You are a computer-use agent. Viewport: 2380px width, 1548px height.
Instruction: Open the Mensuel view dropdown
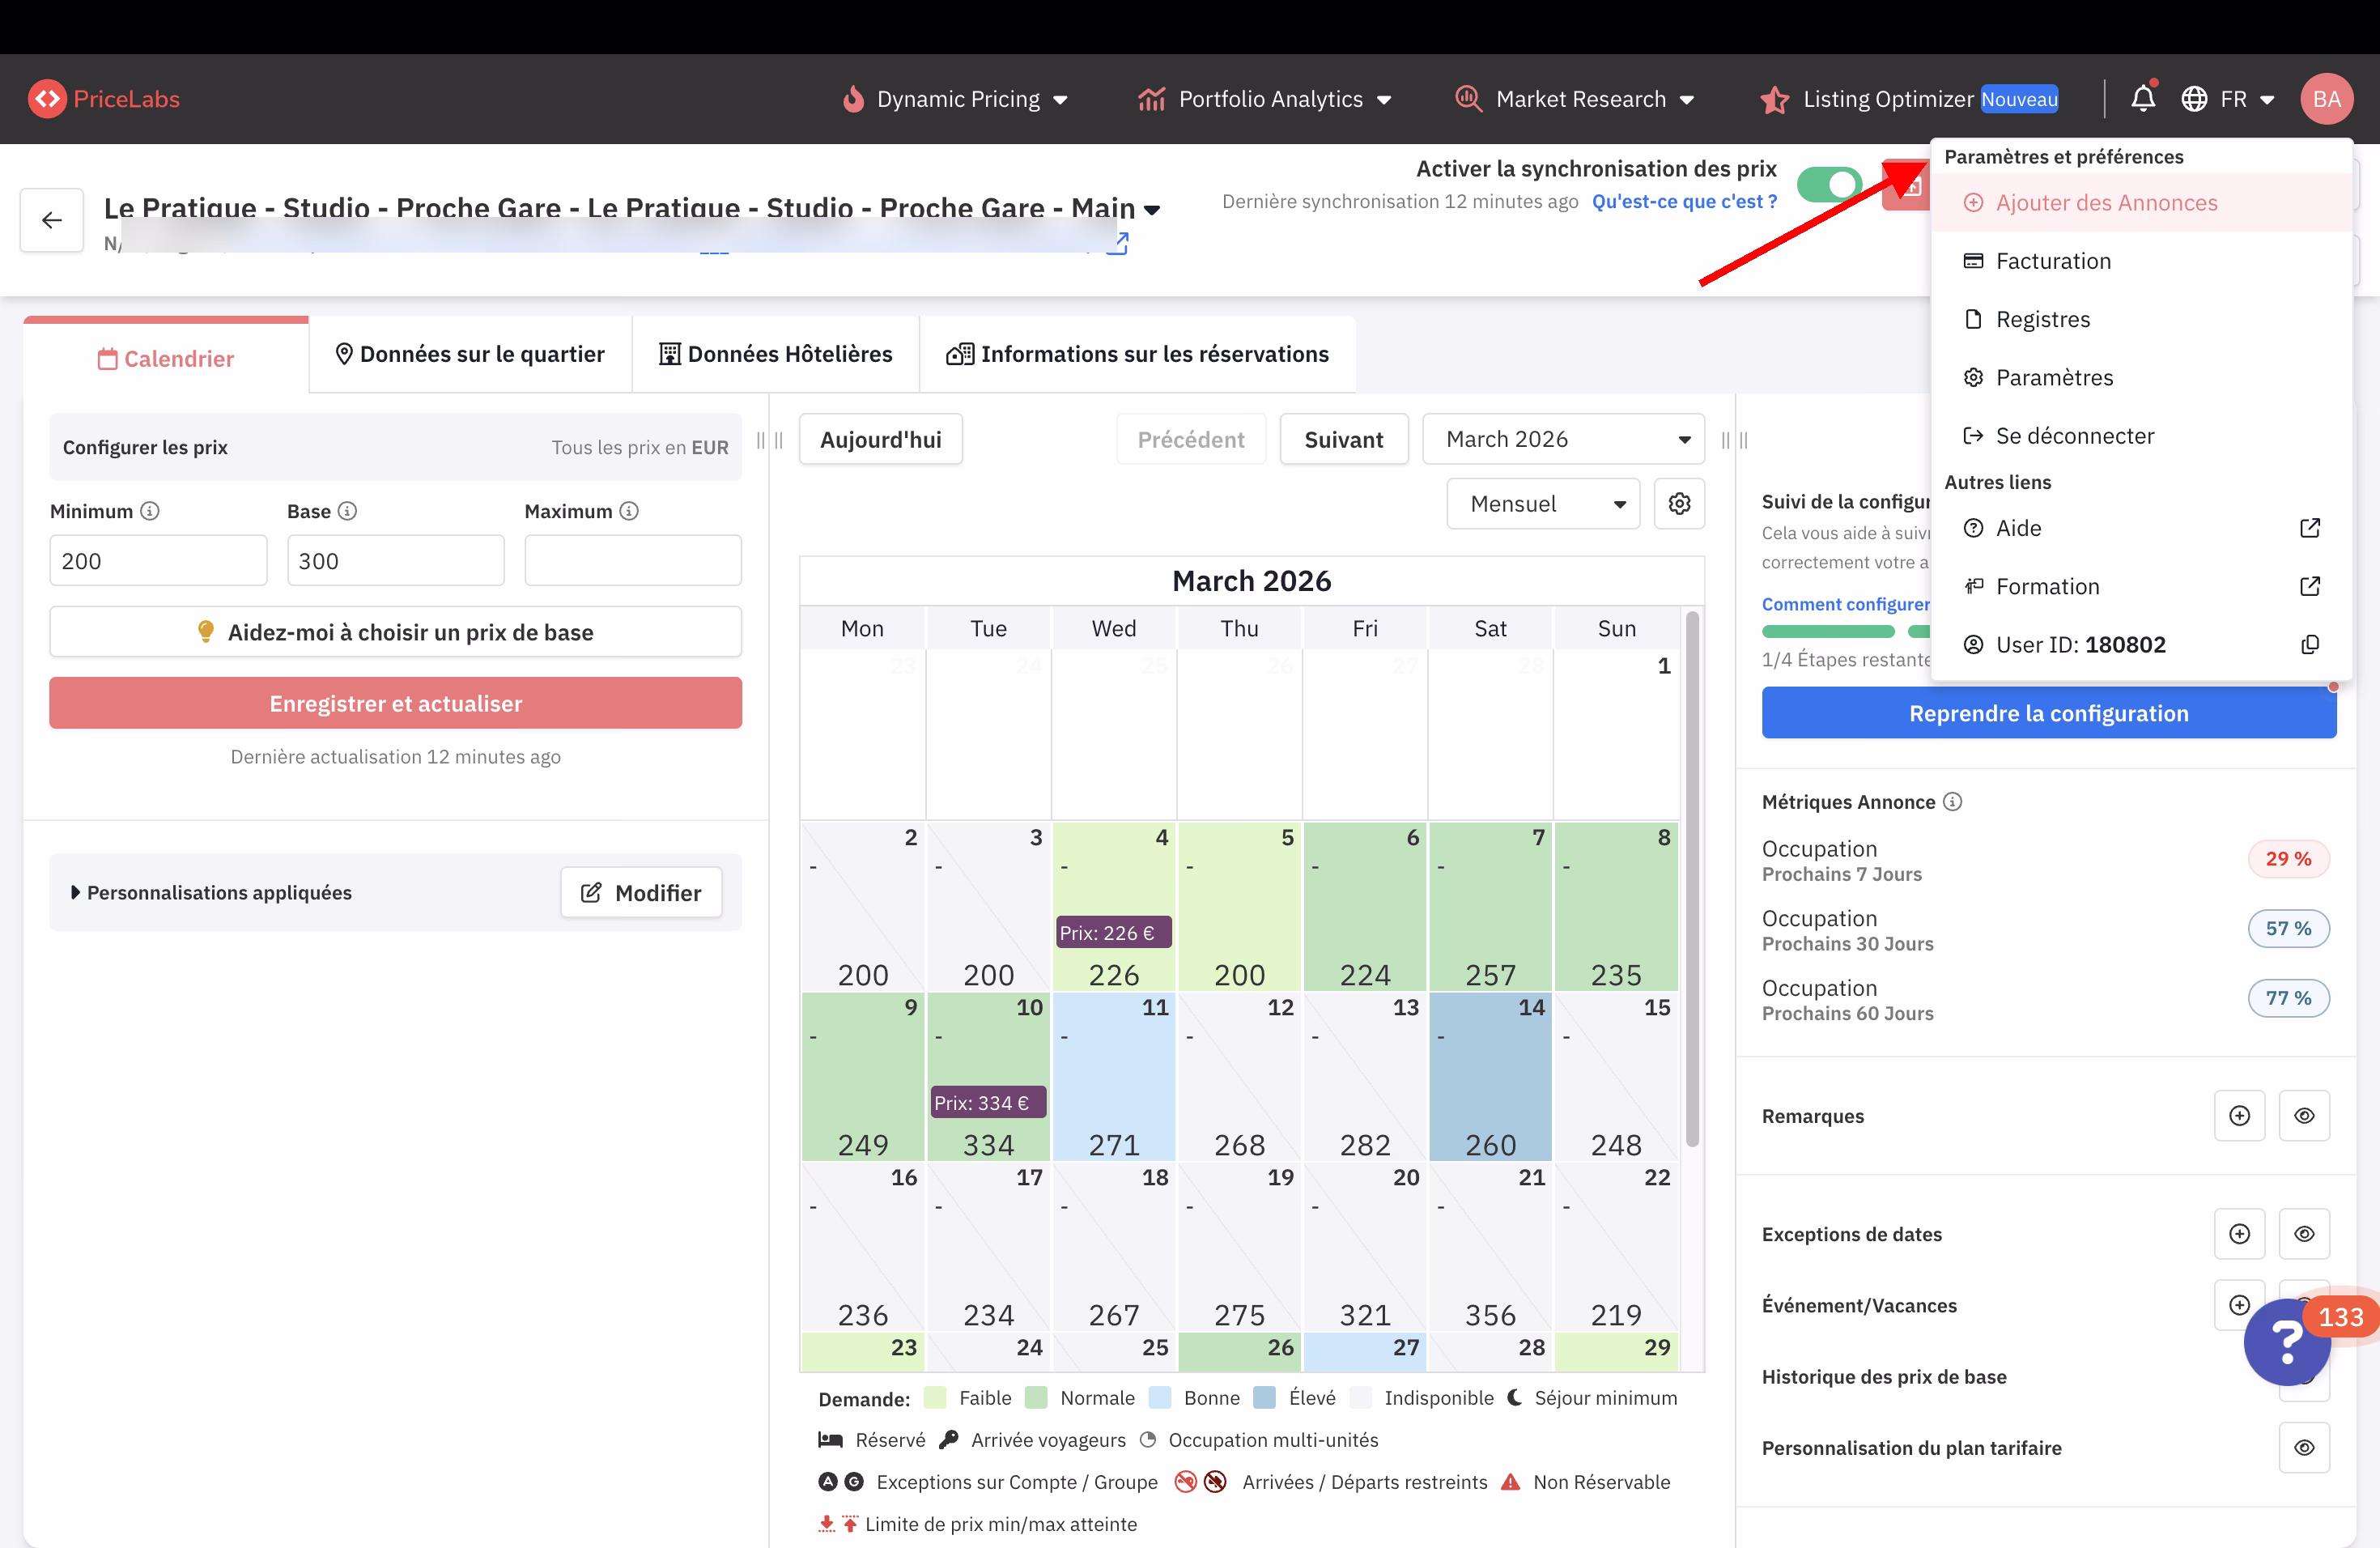(1543, 504)
